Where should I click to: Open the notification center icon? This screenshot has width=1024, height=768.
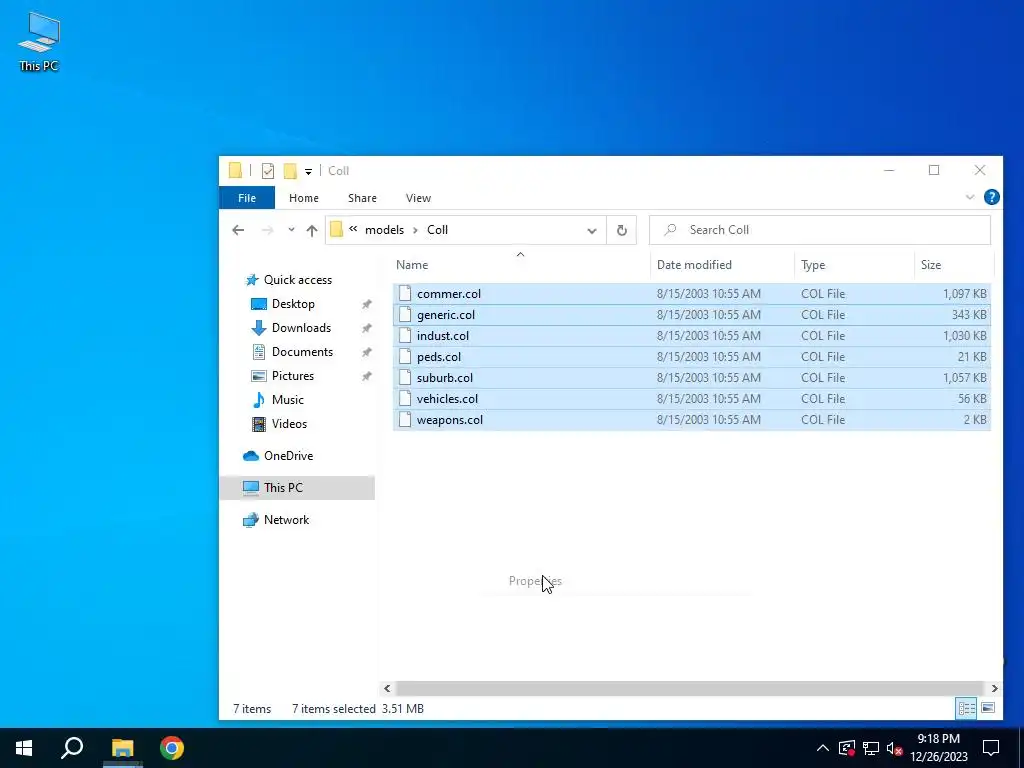point(991,748)
